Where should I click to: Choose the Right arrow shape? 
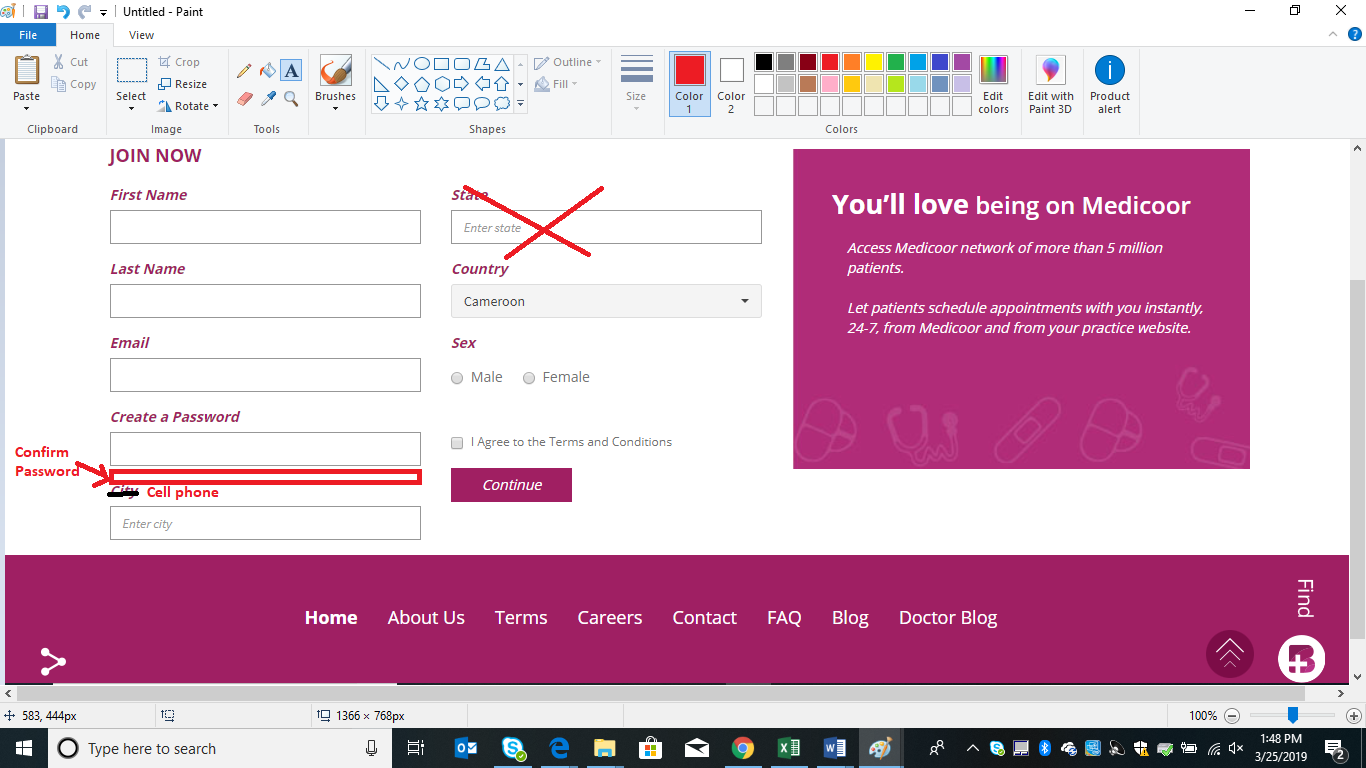pyautogui.click(x=461, y=83)
